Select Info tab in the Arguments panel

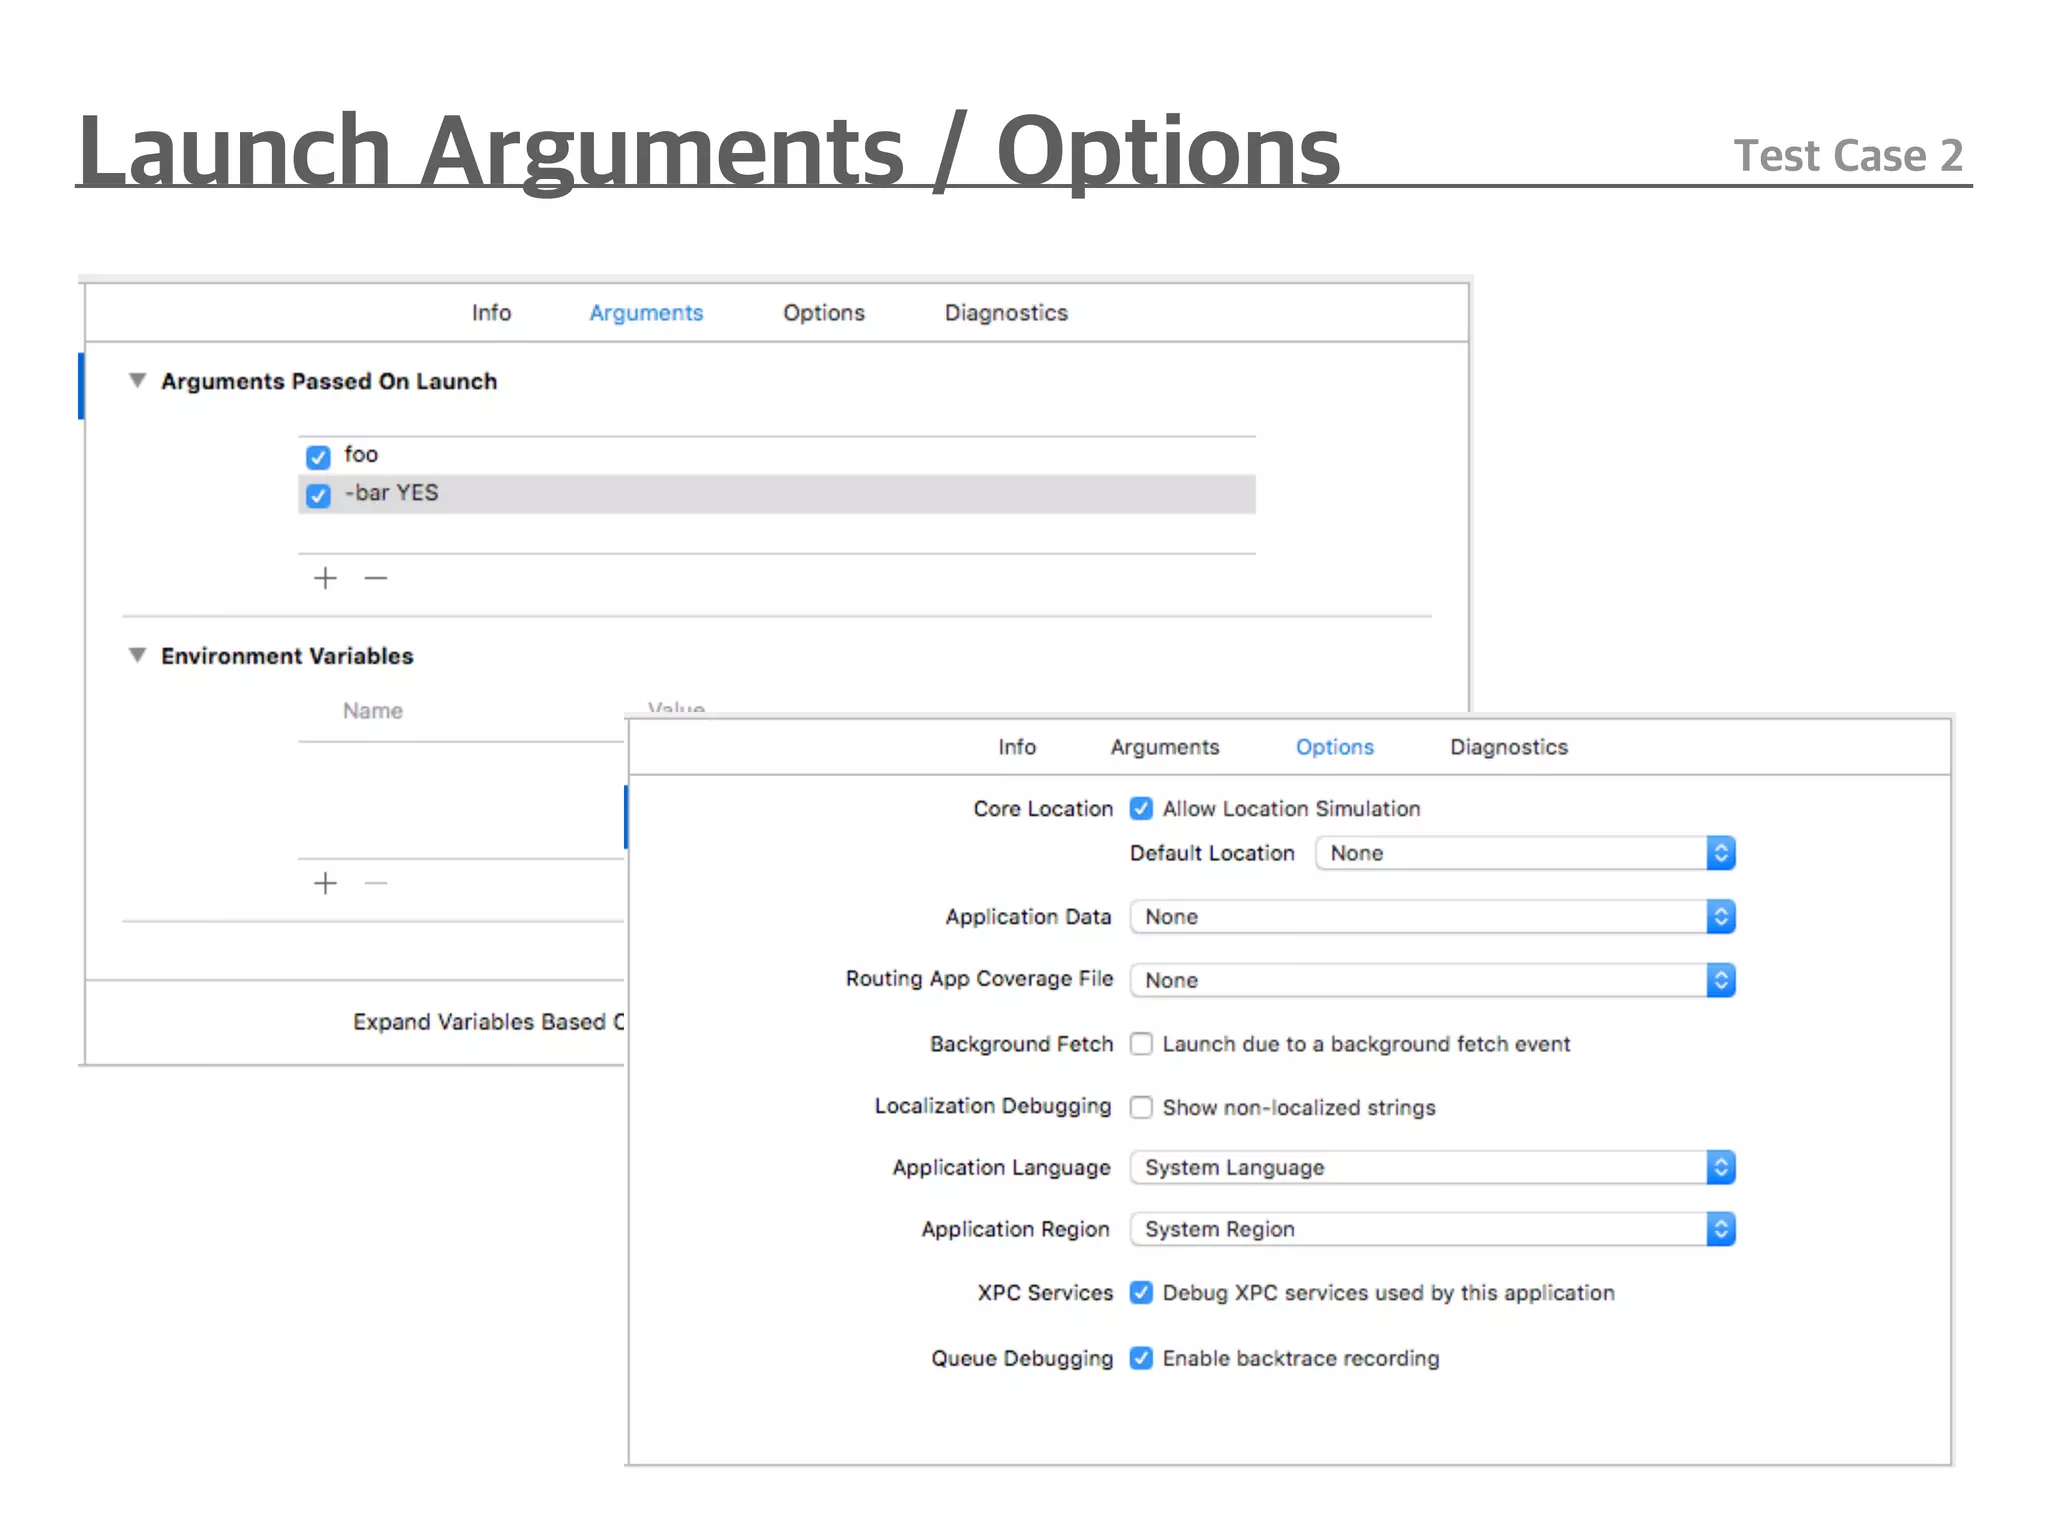491,313
